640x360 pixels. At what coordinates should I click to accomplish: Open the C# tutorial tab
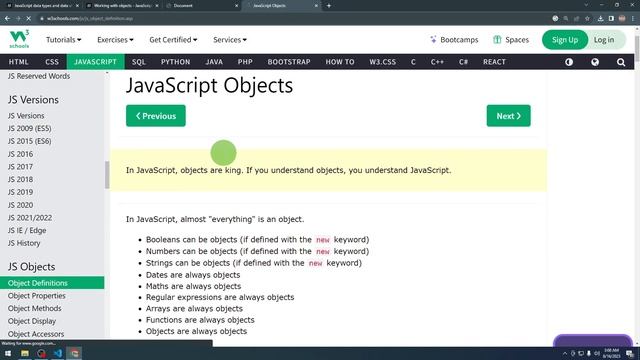click(463, 62)
